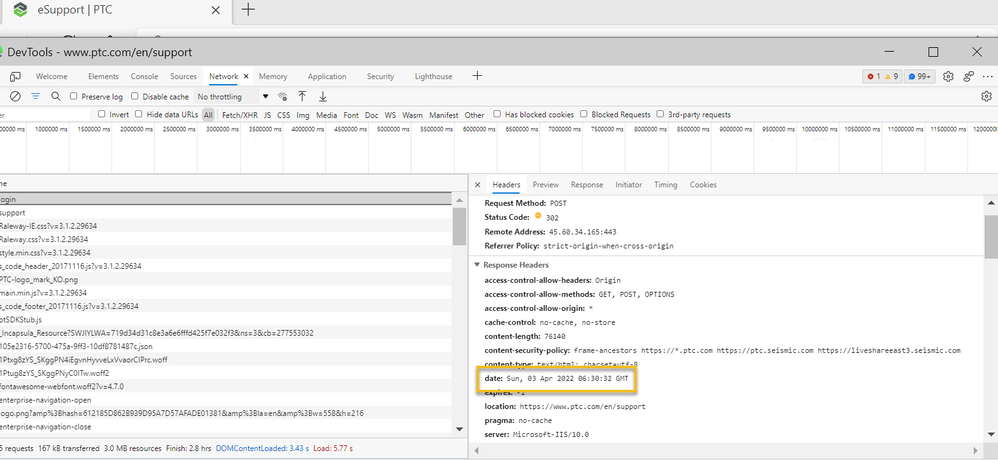Open network search with magnifier icon

[56, 97]
